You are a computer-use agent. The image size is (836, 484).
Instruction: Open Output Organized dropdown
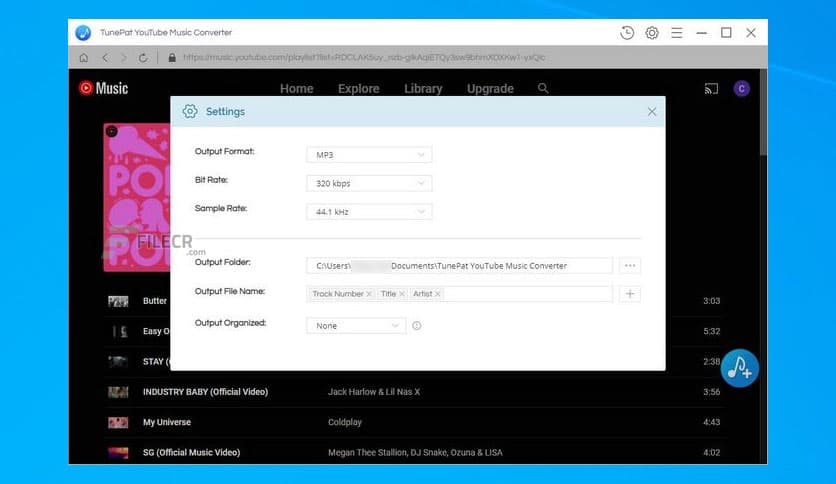click(x=356, y=326)
